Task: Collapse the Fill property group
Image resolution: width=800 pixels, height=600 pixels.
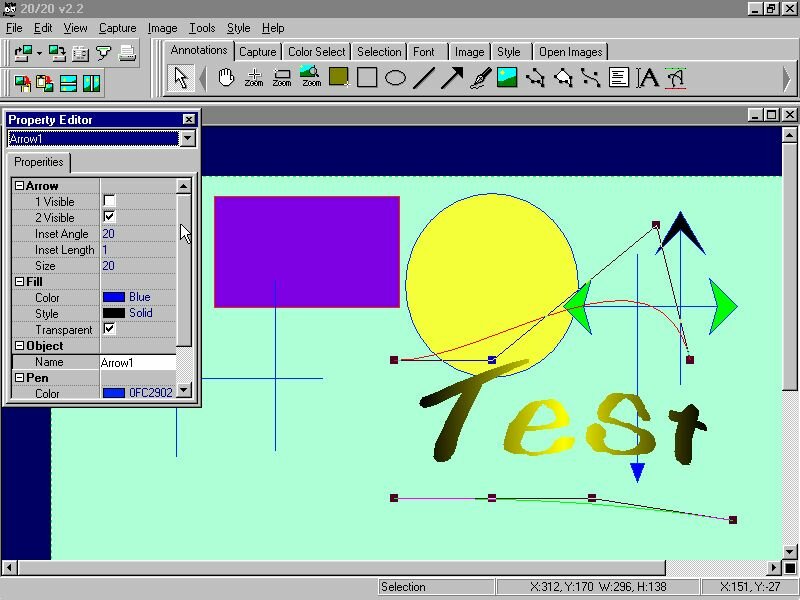Action: point(19,282)
